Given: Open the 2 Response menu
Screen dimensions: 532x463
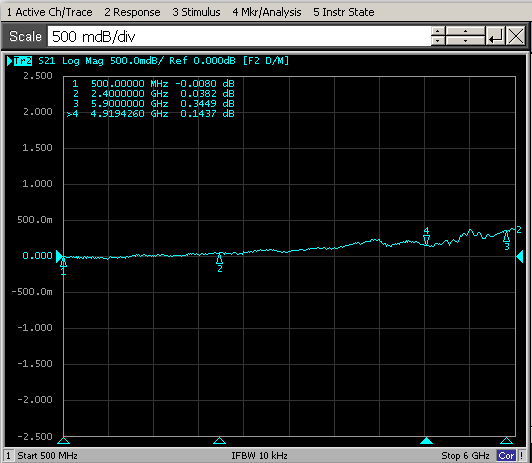Looking at the screenshot, I should click(132, 12).
